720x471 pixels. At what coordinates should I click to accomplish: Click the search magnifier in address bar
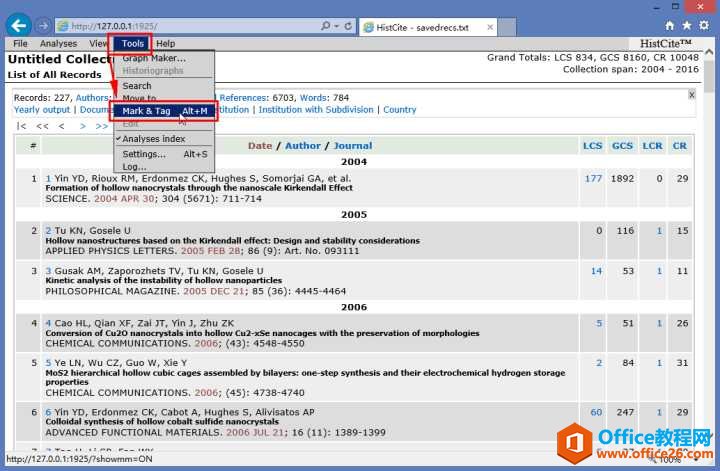coord(326,26)
